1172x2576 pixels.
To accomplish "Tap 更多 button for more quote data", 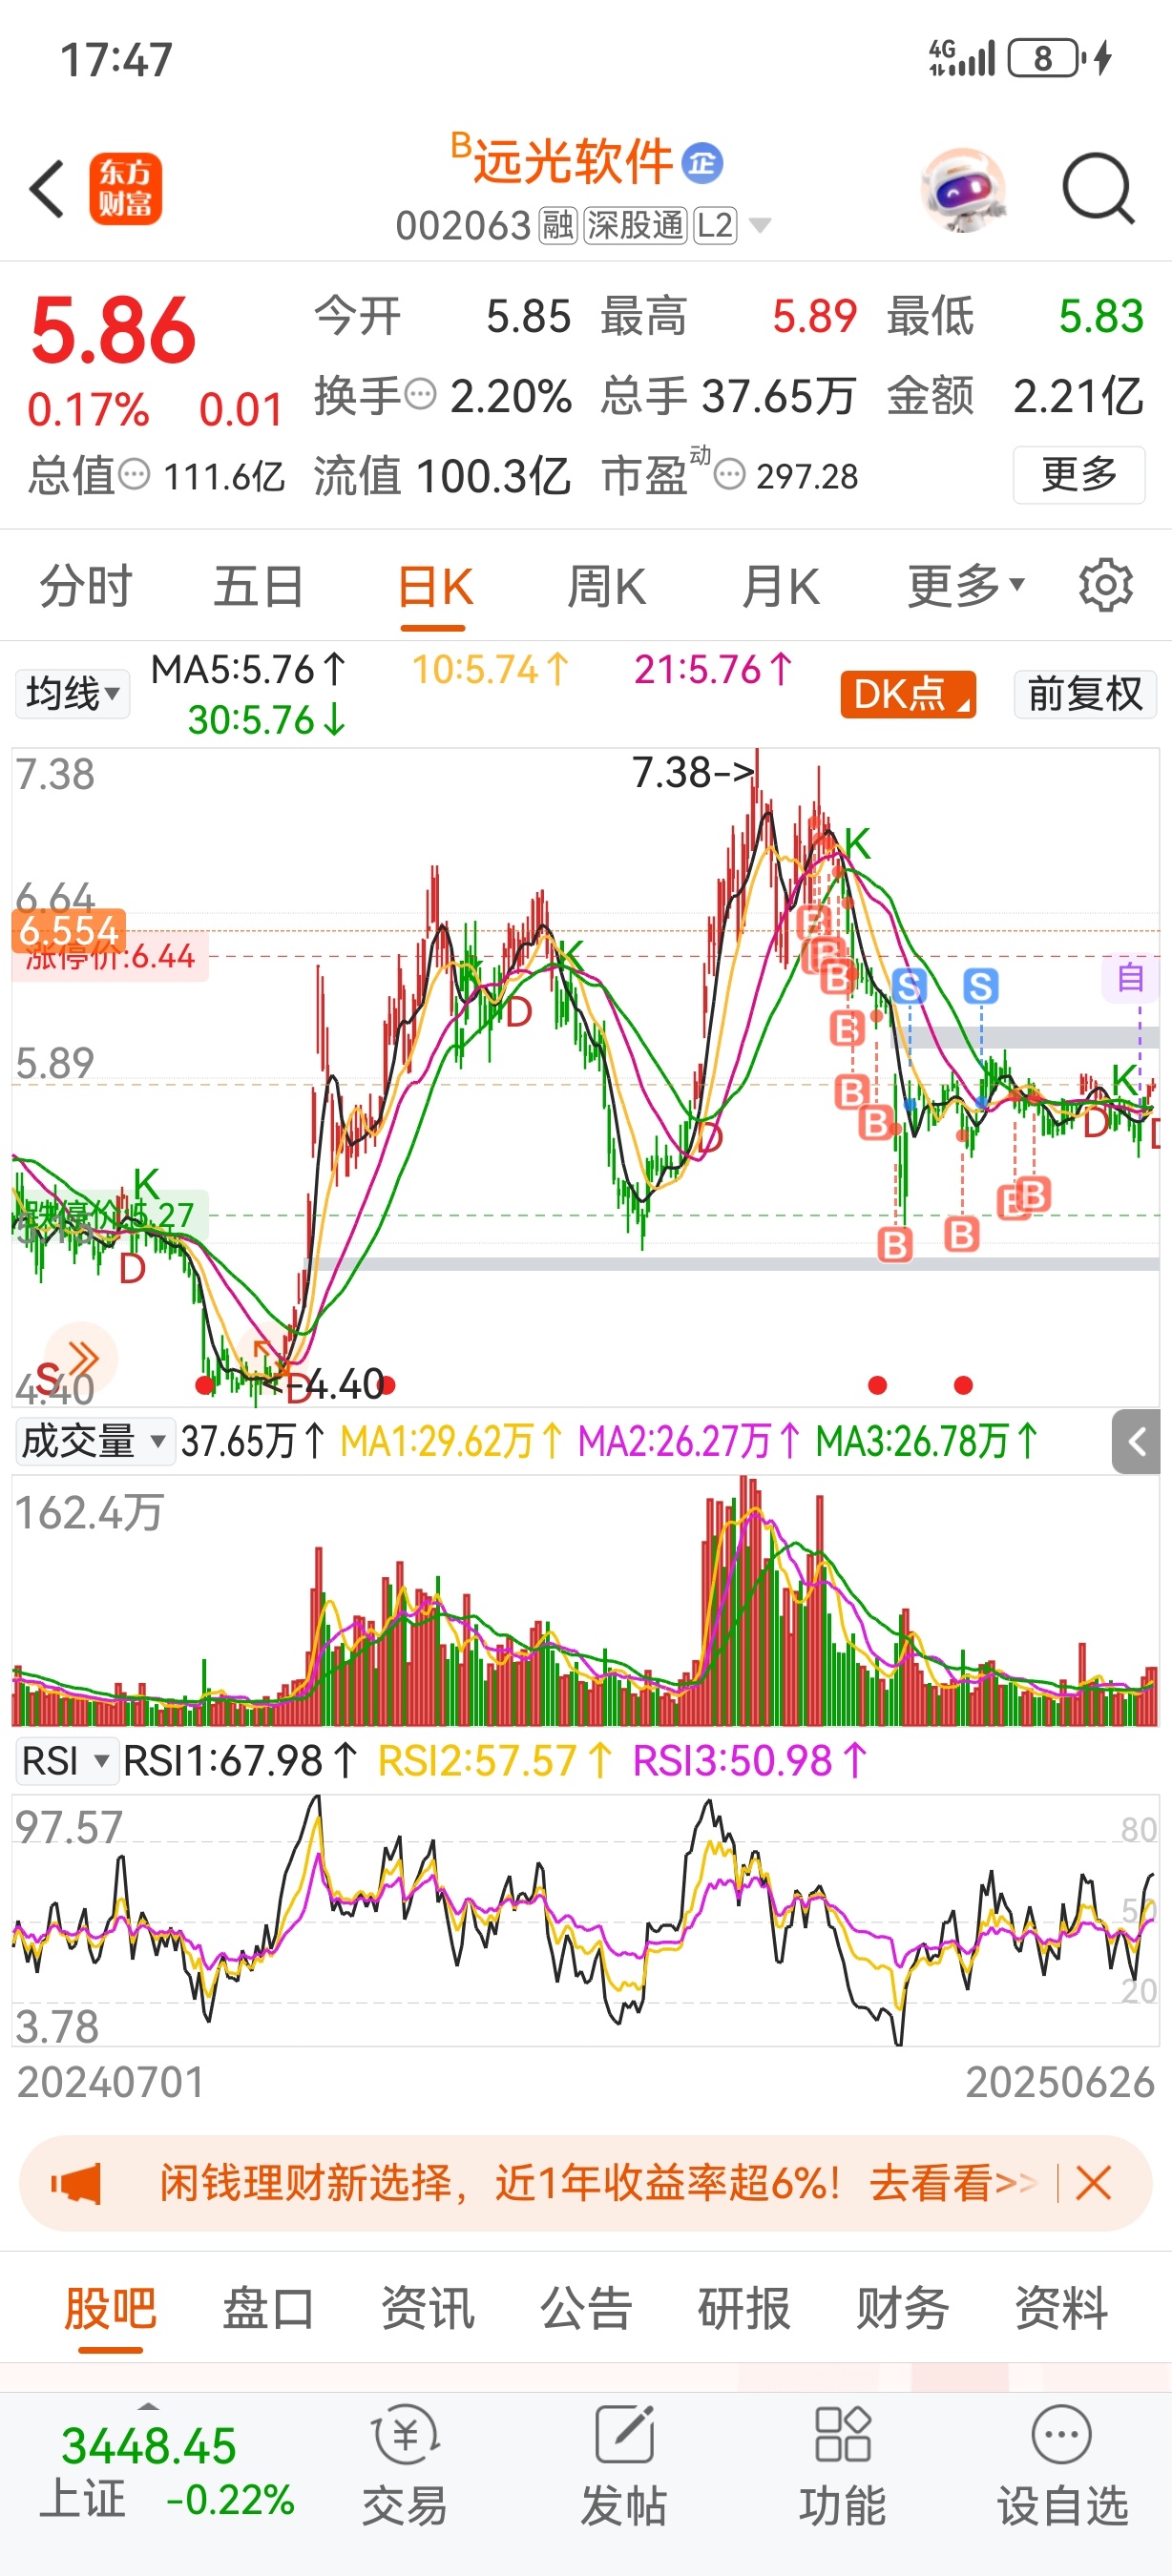I will coord(1079,474).
